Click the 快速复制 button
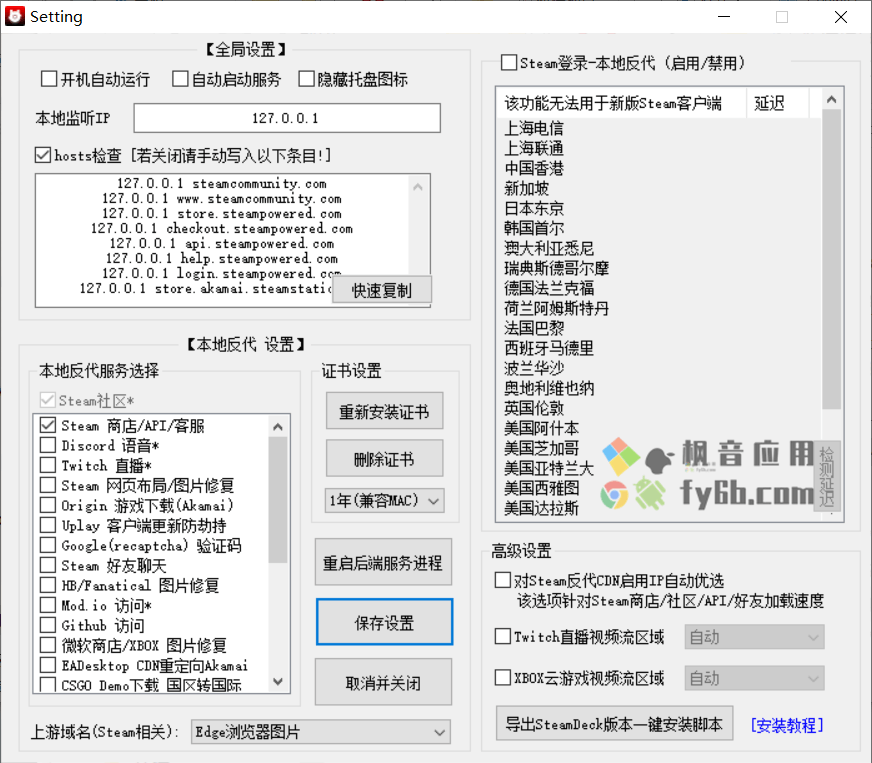872x763 pixels. 382,290
